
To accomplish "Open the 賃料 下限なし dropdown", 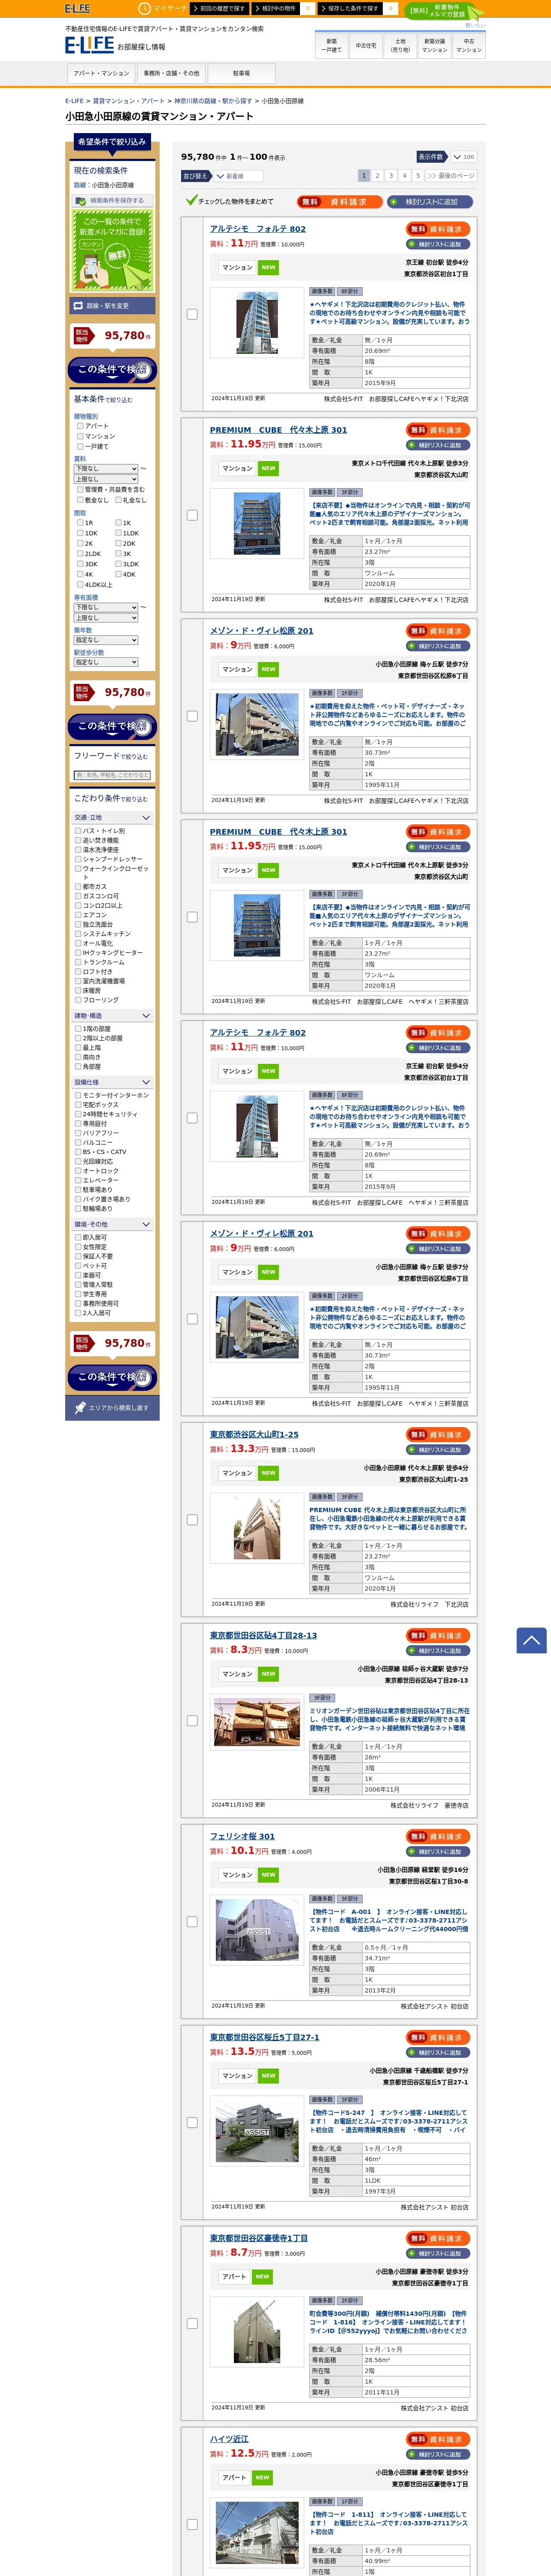I will 106,469.
